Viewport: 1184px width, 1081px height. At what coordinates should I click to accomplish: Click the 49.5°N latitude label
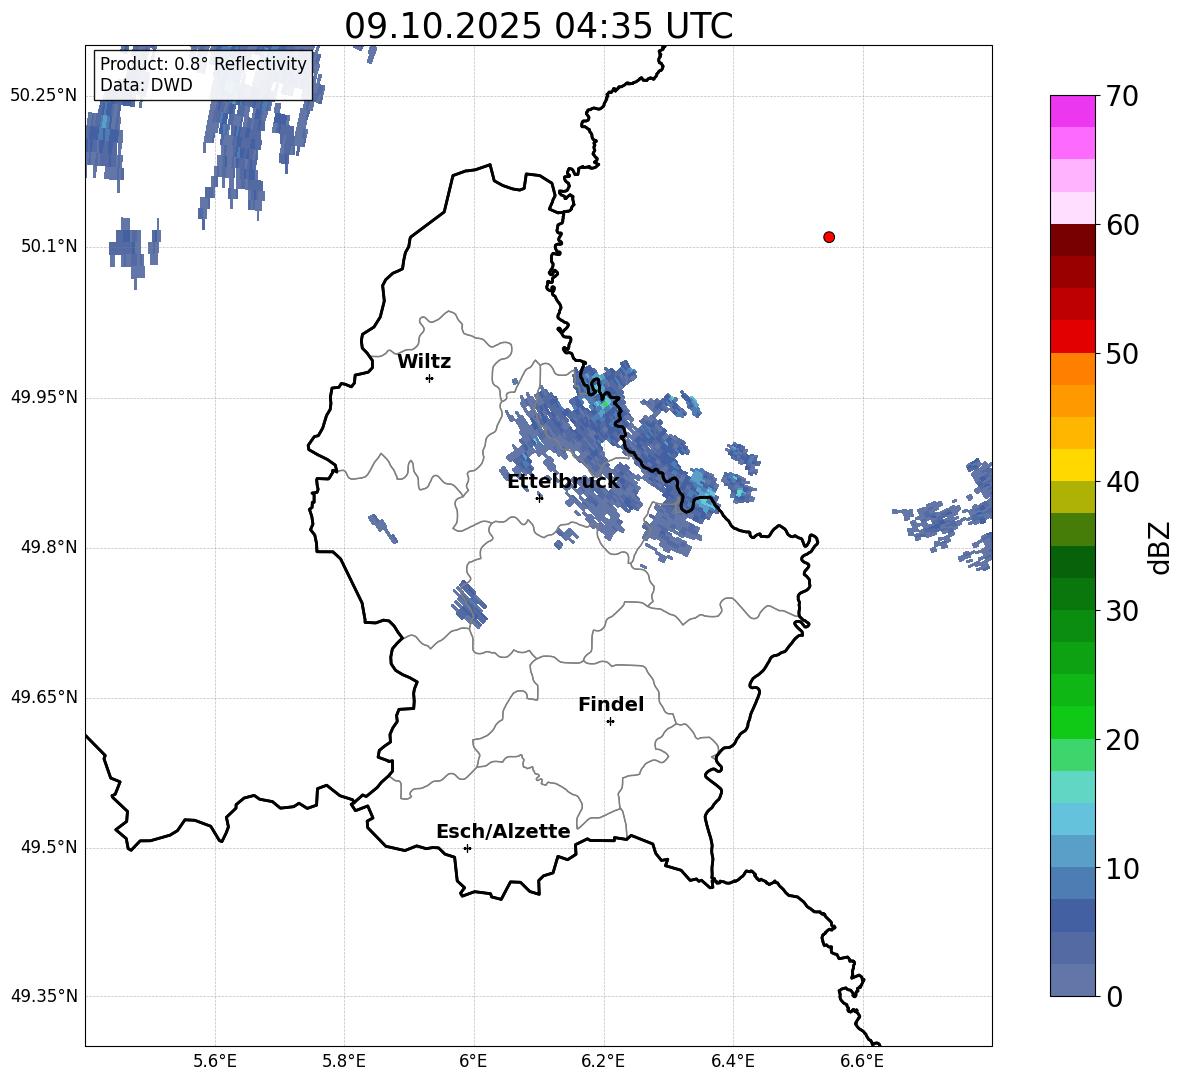[49, 847]
